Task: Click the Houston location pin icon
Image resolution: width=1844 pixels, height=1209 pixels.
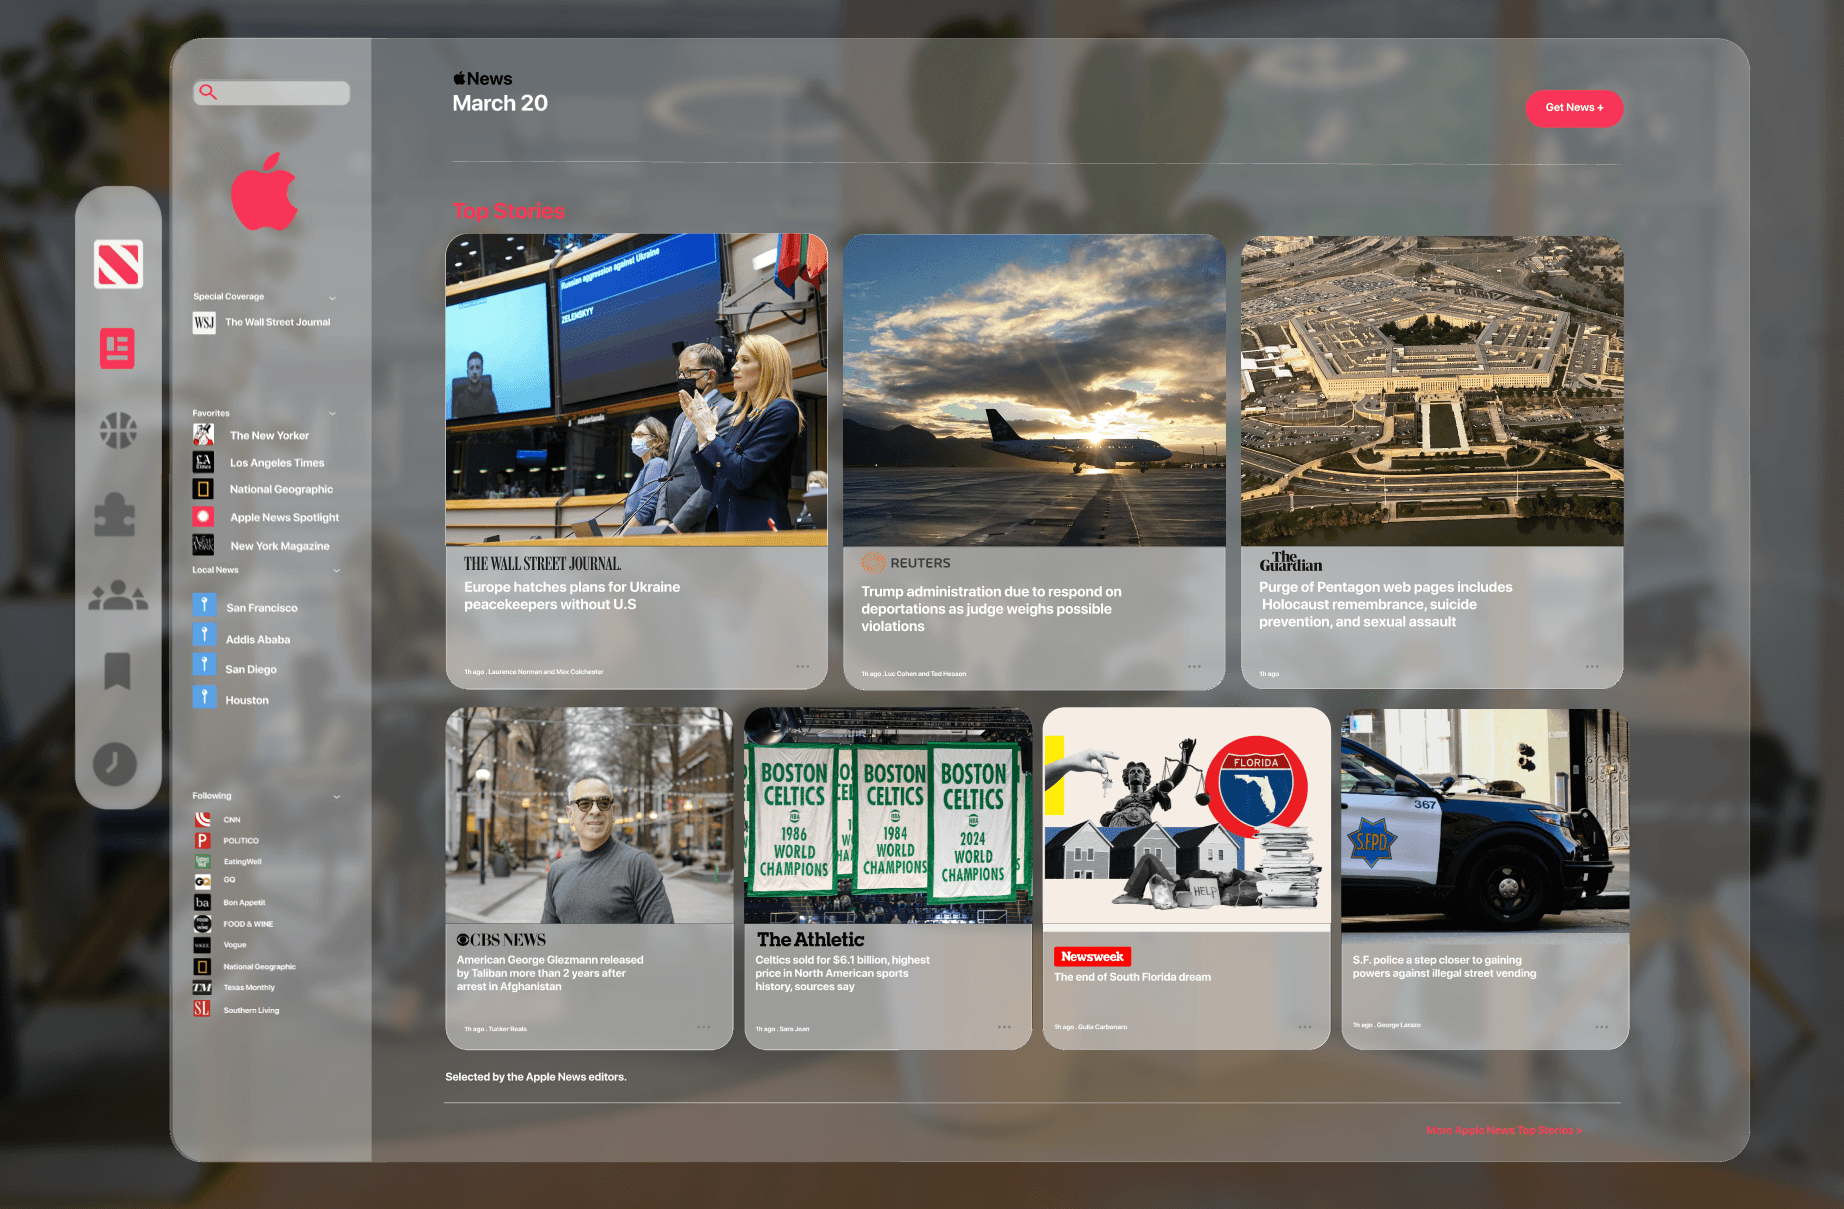Action: [204, 696]
